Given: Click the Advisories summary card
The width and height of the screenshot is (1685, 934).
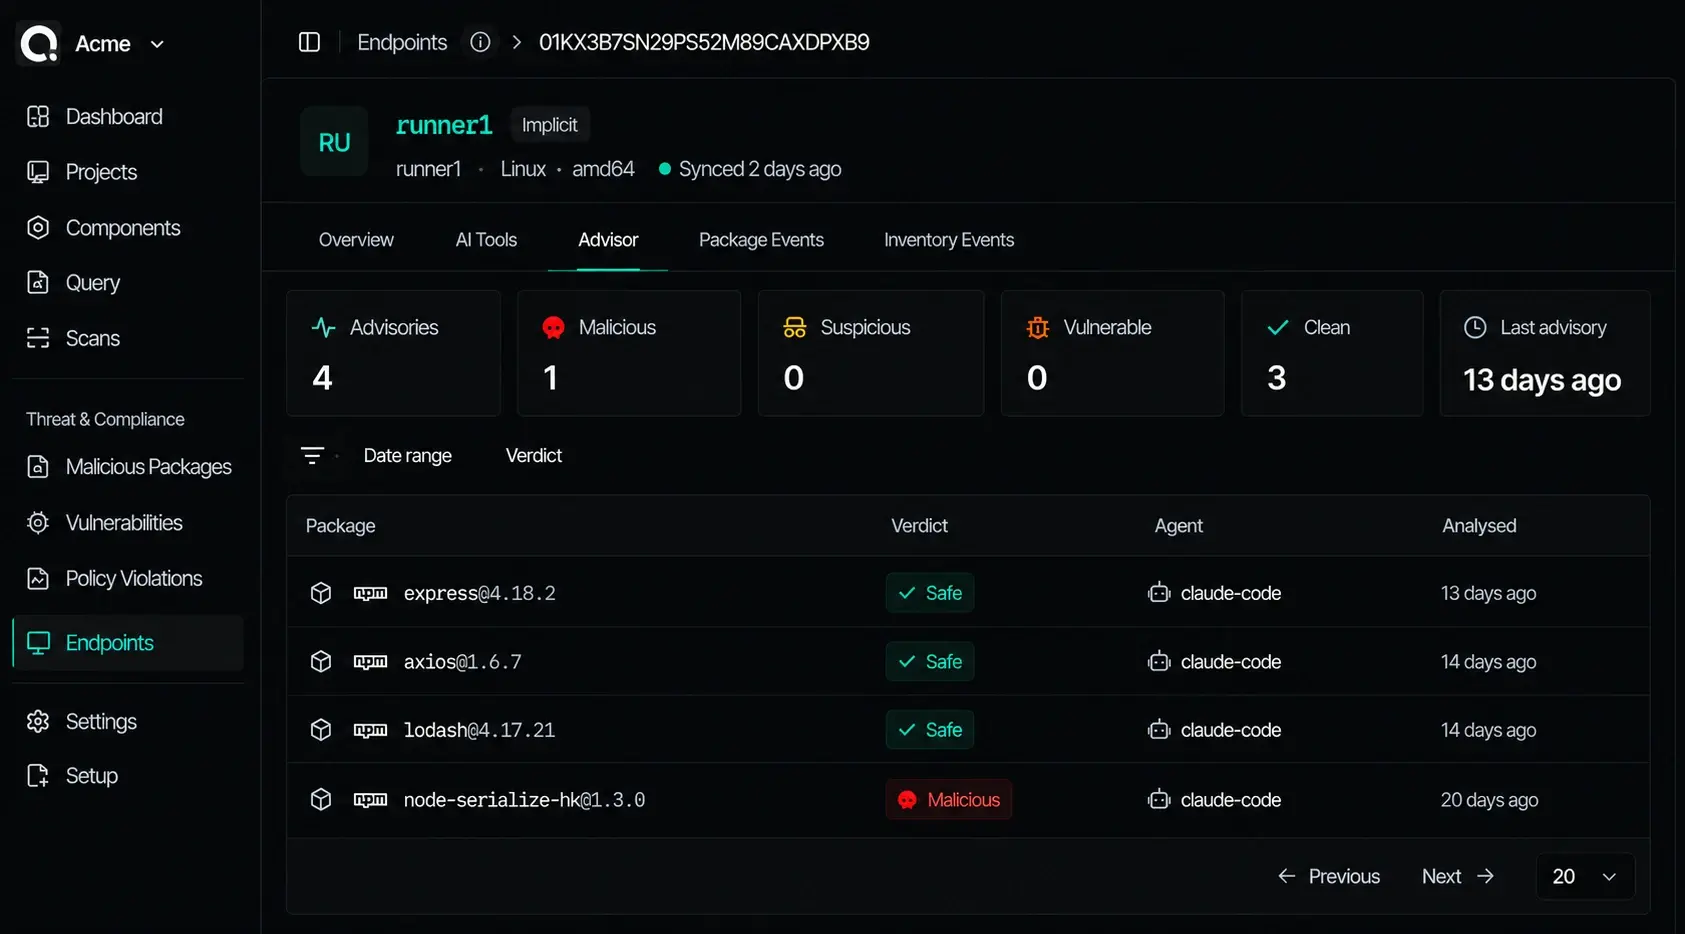Looking at the screenshot, I should [394, 353].
